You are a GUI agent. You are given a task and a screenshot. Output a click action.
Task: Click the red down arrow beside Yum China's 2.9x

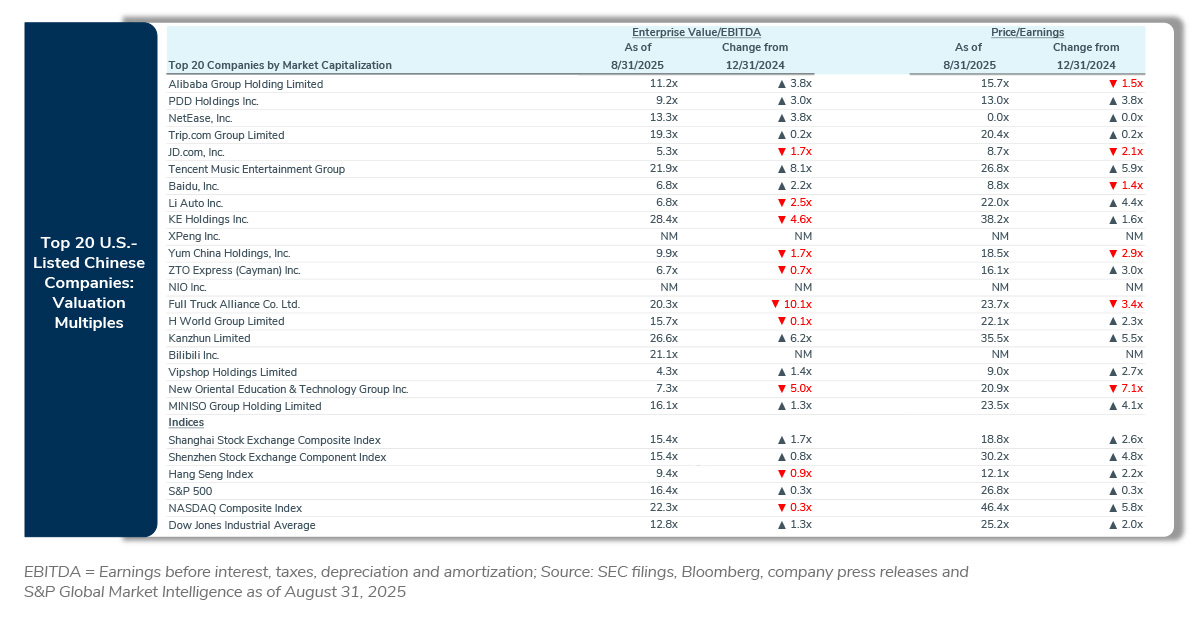point(1112,253)
